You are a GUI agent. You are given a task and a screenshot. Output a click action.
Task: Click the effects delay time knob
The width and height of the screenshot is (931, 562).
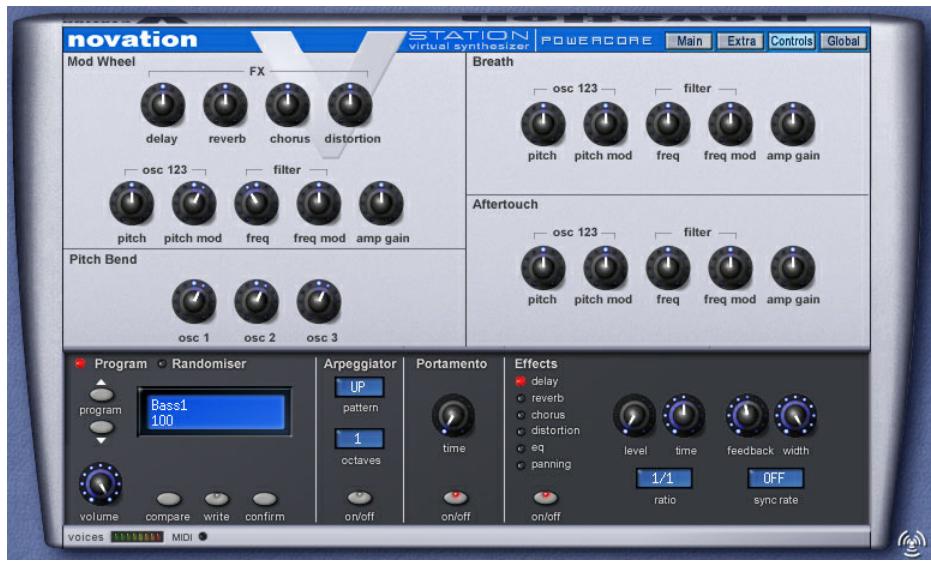(684, 415)
